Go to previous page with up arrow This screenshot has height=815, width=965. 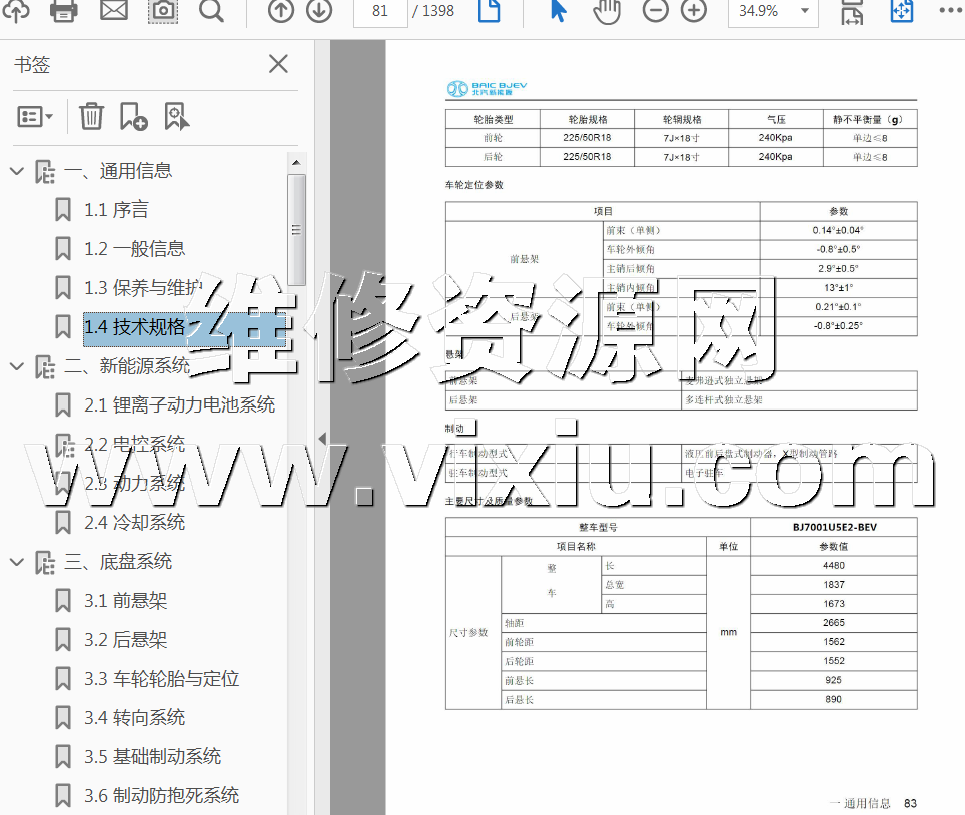[281, 11]
